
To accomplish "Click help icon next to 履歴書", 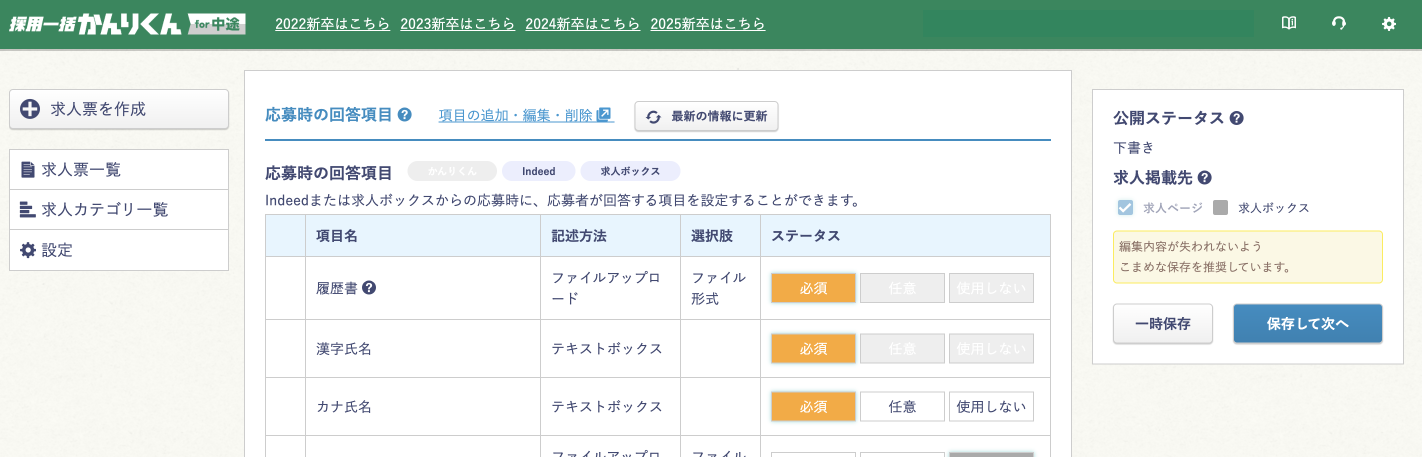I will (369, 288).
